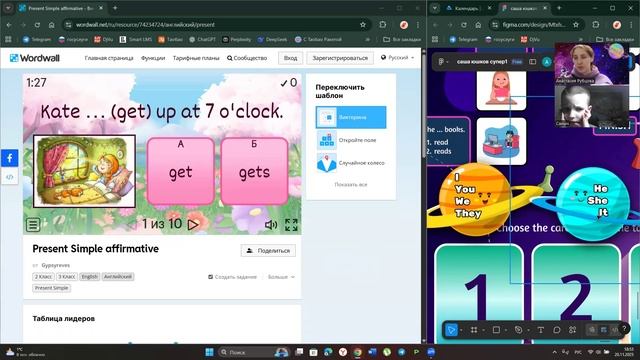
Task: Switch to the Present Simple affirmative tab
Action: click(61, 8)
